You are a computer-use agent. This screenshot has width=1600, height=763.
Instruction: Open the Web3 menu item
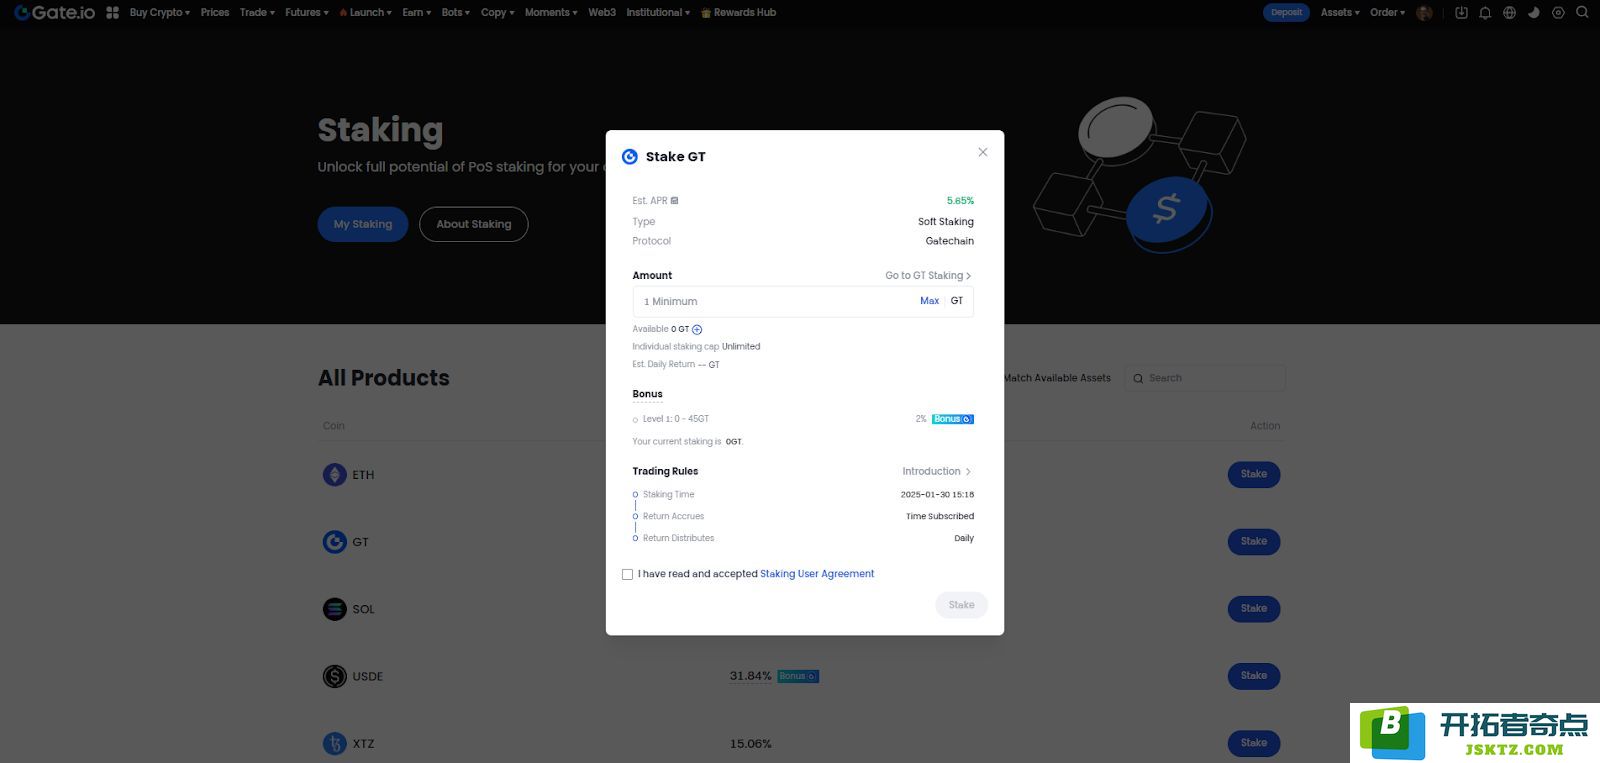coord(602,13)
